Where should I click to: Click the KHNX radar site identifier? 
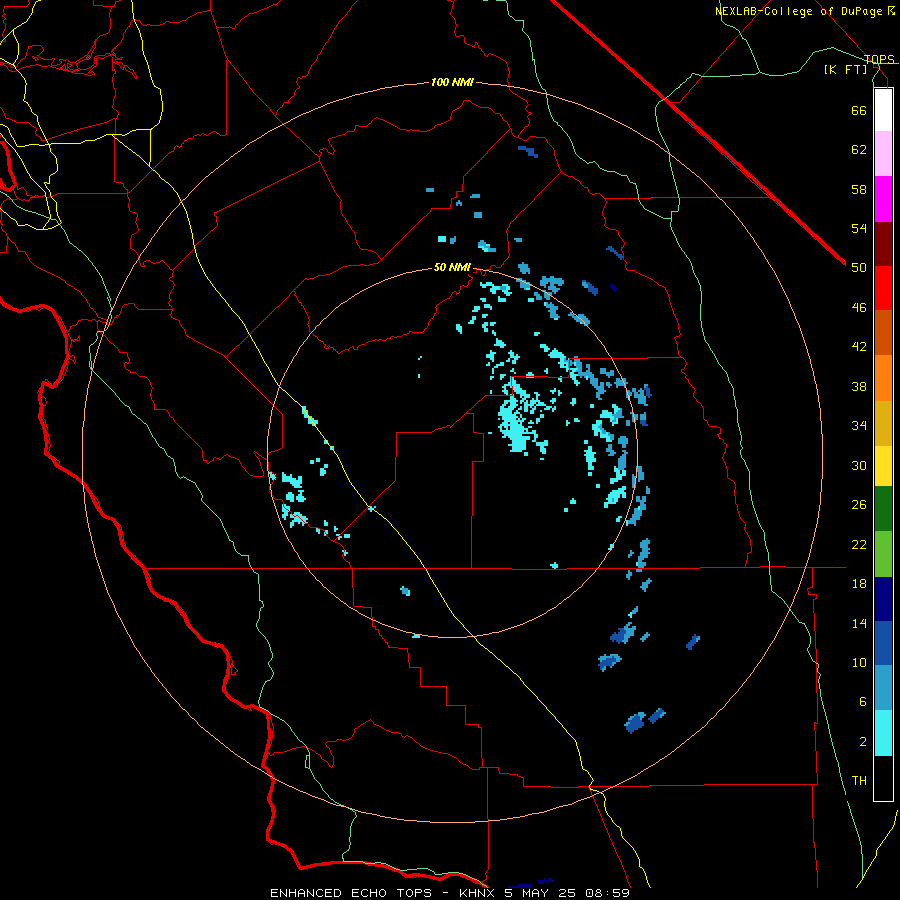(x=479, y=893)
